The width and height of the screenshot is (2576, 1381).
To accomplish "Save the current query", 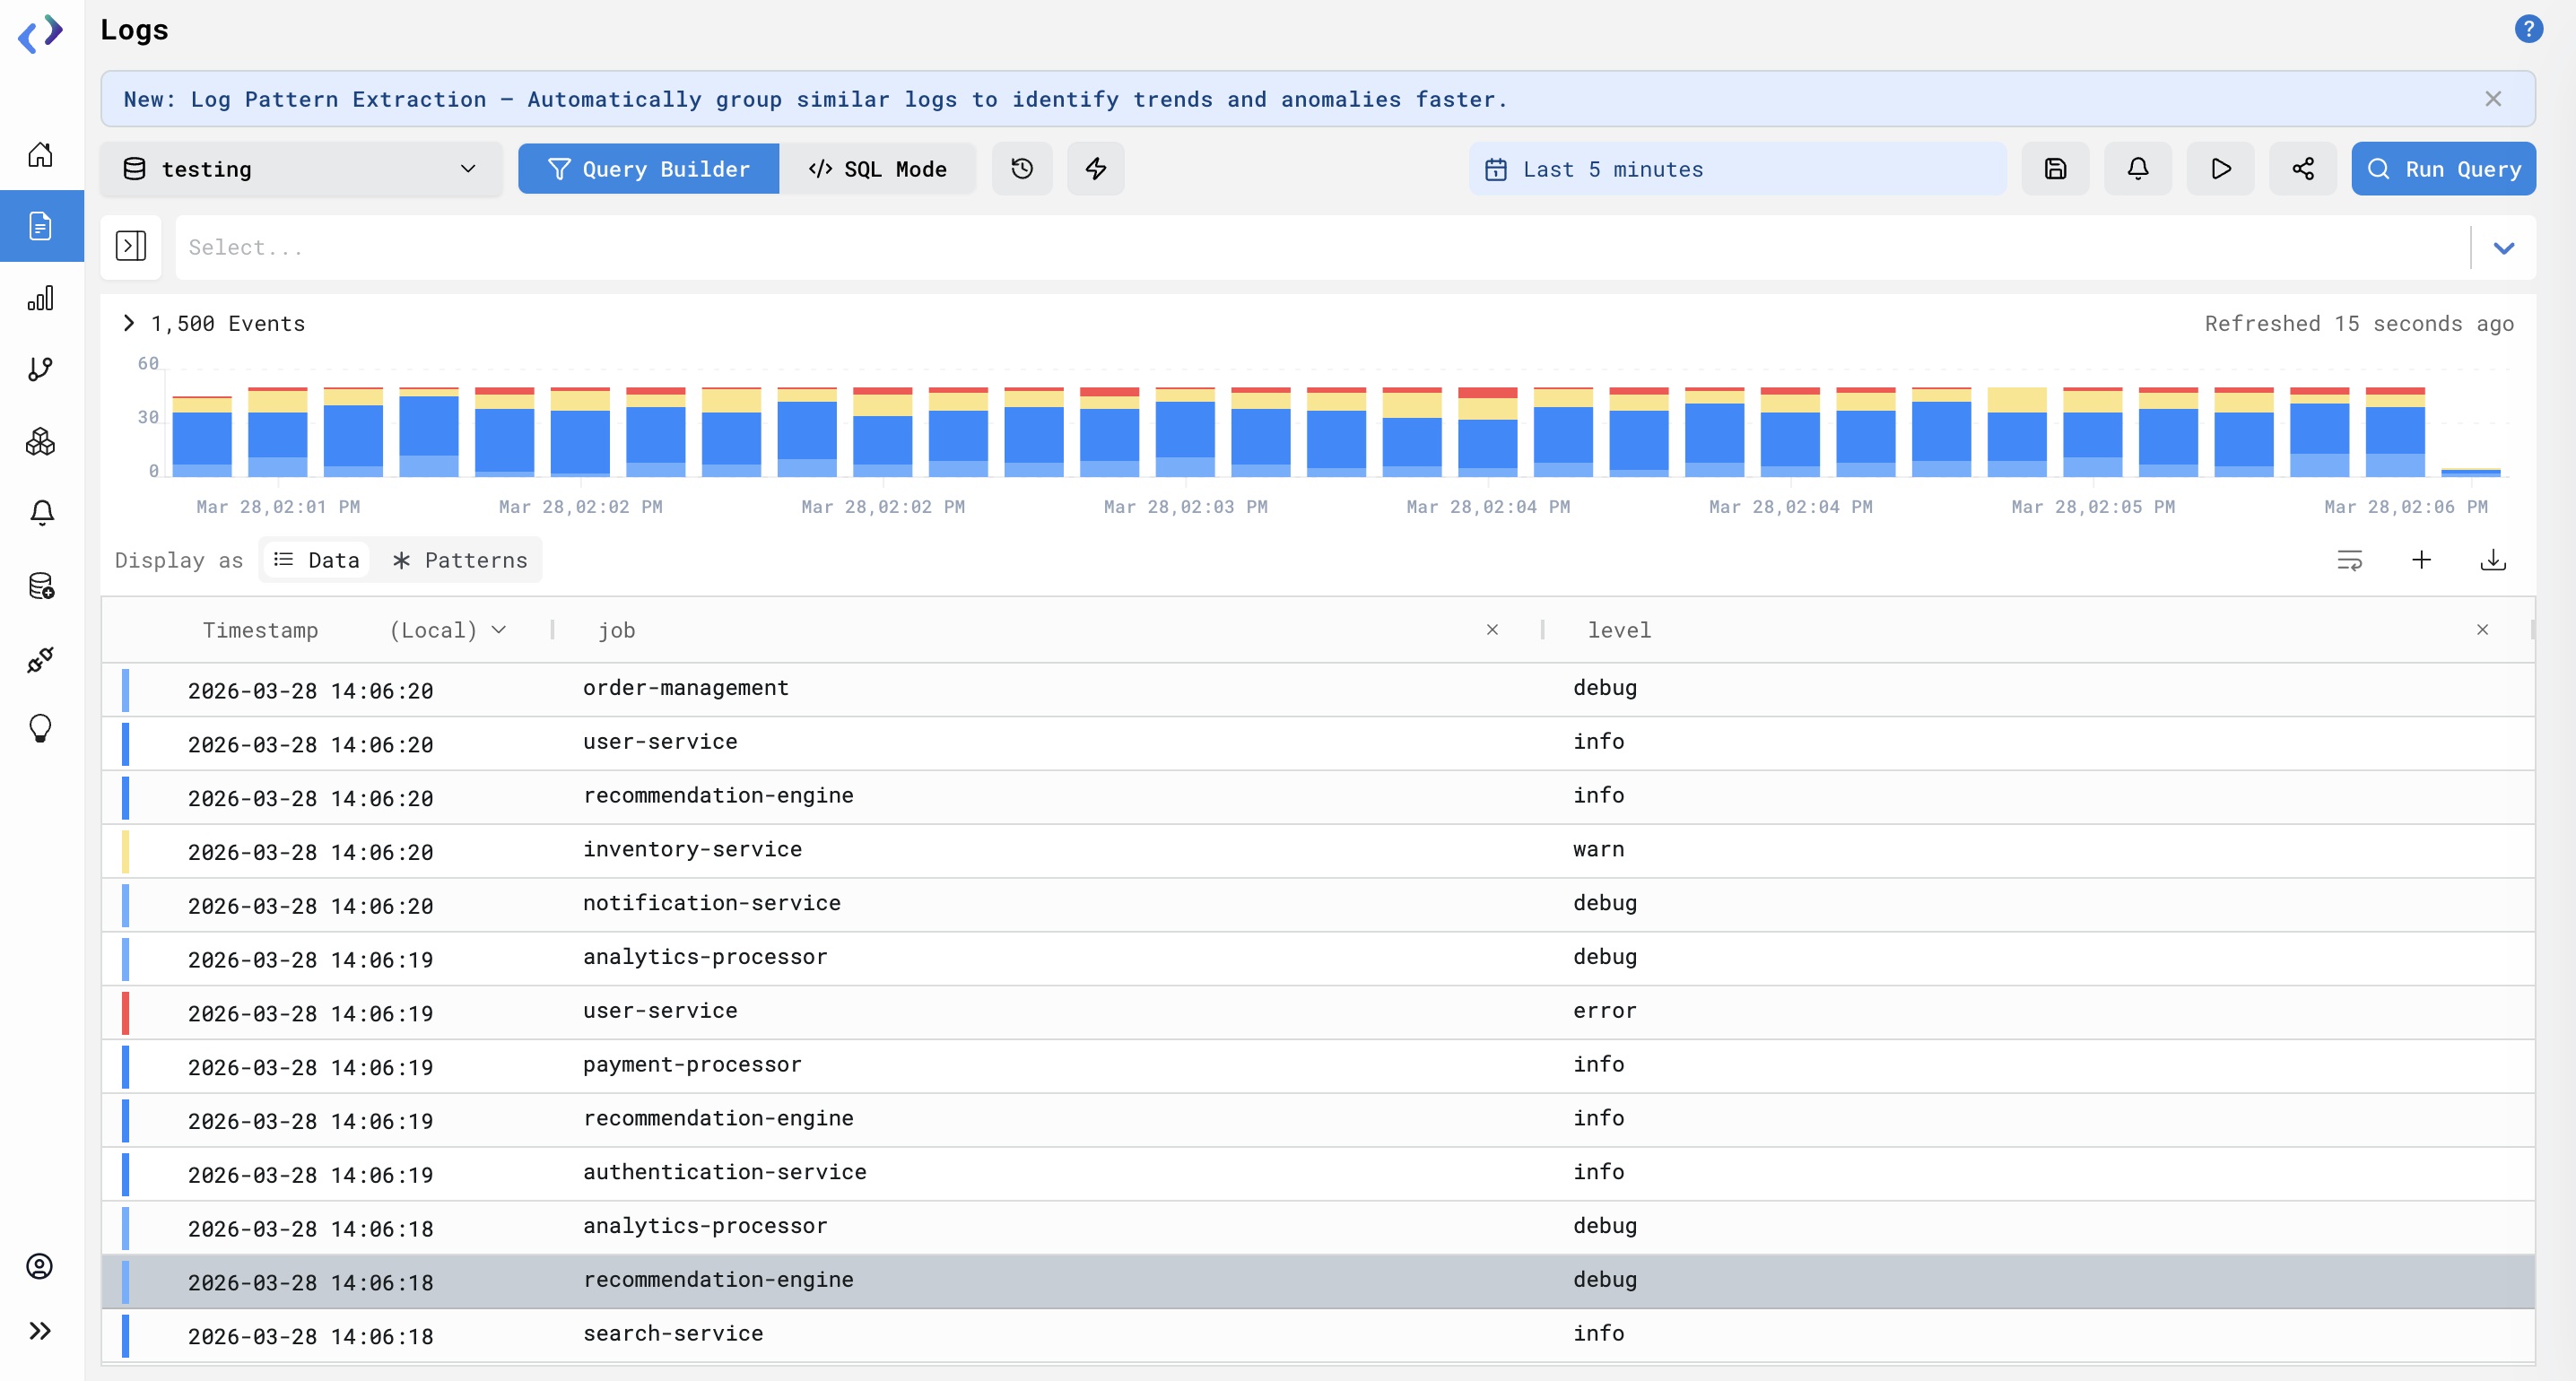I will tap(2055, 168).
